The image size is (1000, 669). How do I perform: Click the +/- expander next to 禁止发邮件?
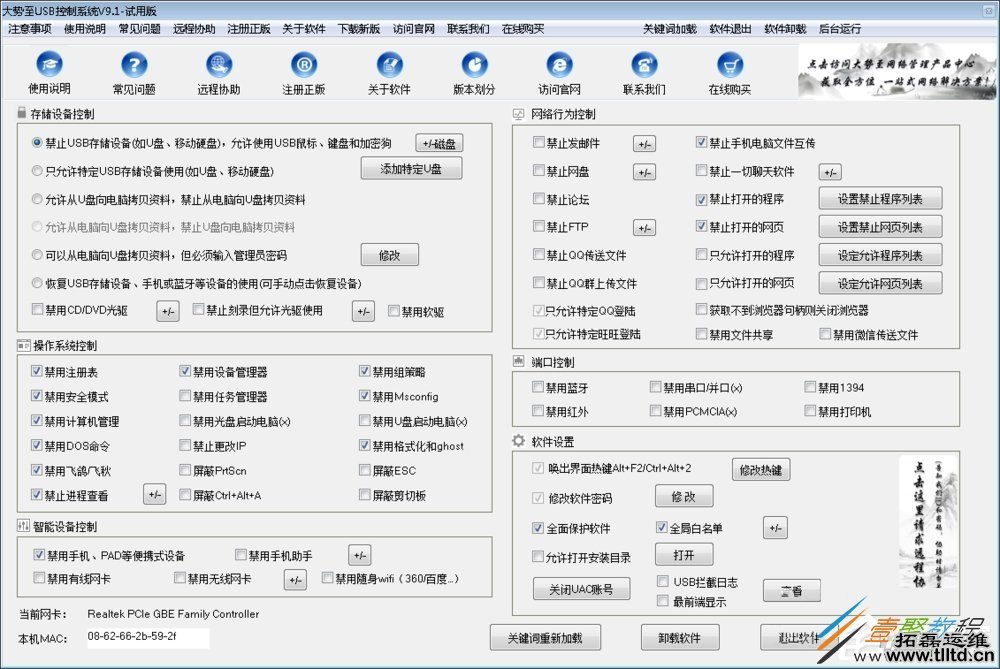[x=645, y=143]
